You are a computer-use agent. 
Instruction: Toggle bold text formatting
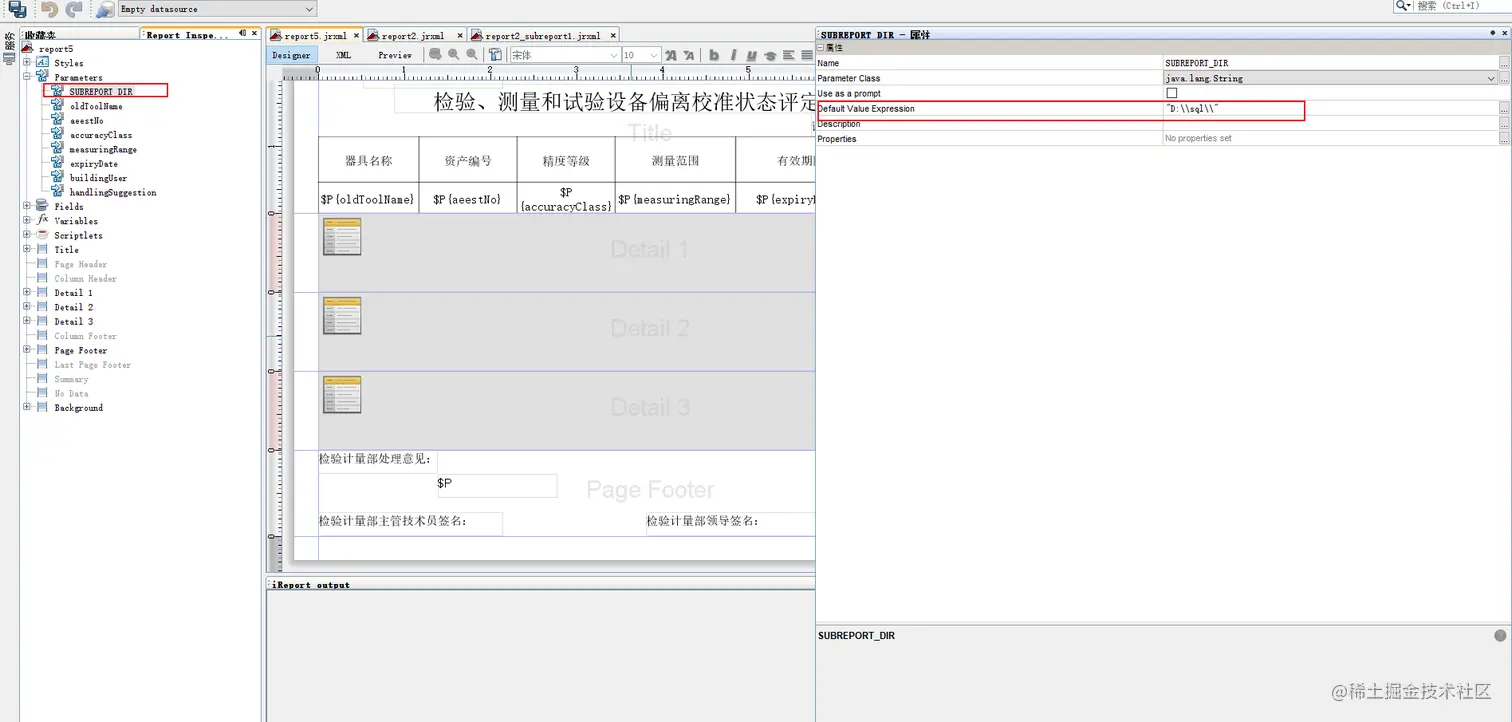[713, 55]
